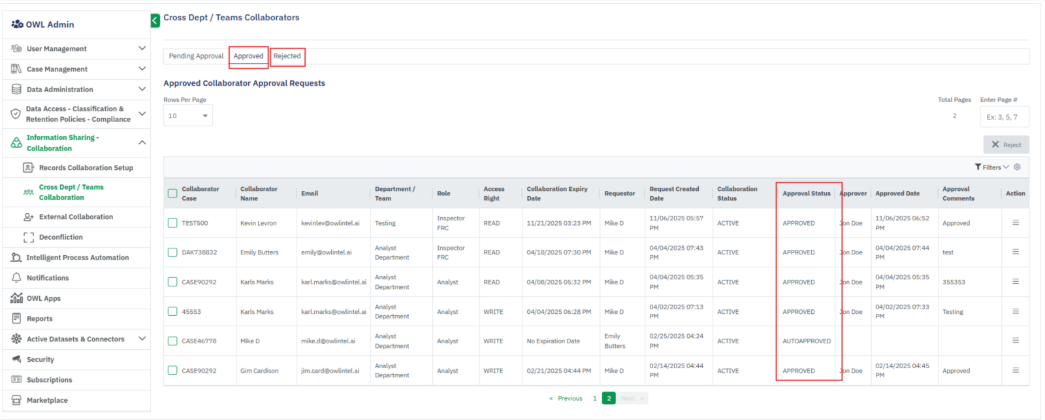Switch to the Pending Approval tab
This screenshot has width=1045, height=420.
(196, 56)
